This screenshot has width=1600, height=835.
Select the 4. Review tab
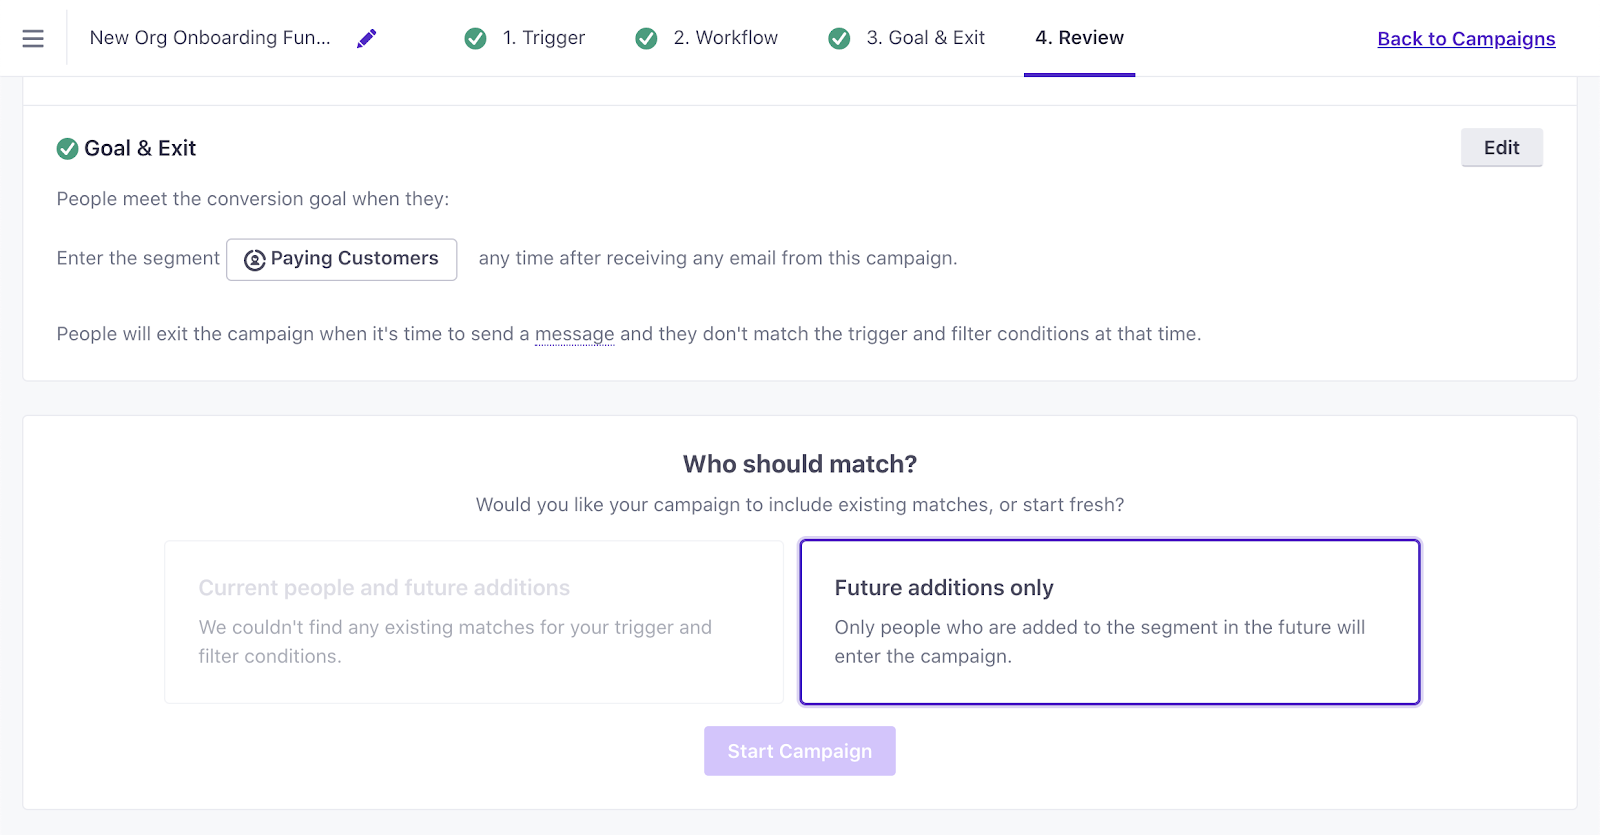(1079, 38)
